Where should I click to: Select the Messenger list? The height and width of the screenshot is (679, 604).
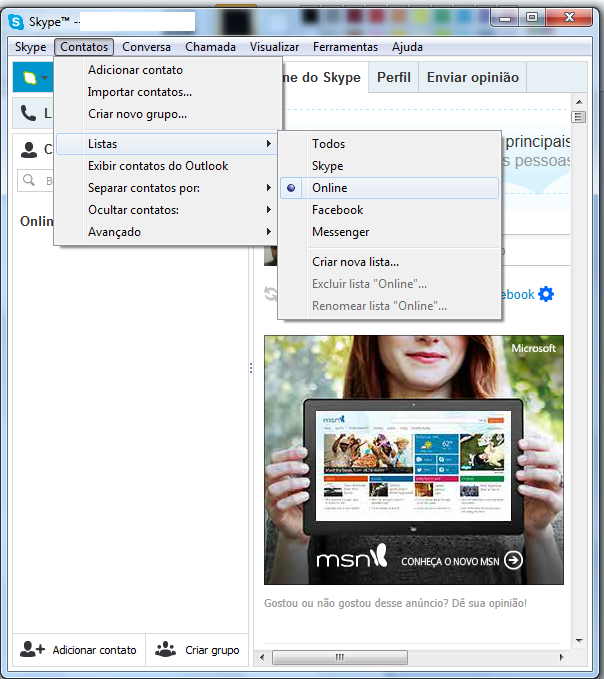pyautogui.click(x=389, y=232)
